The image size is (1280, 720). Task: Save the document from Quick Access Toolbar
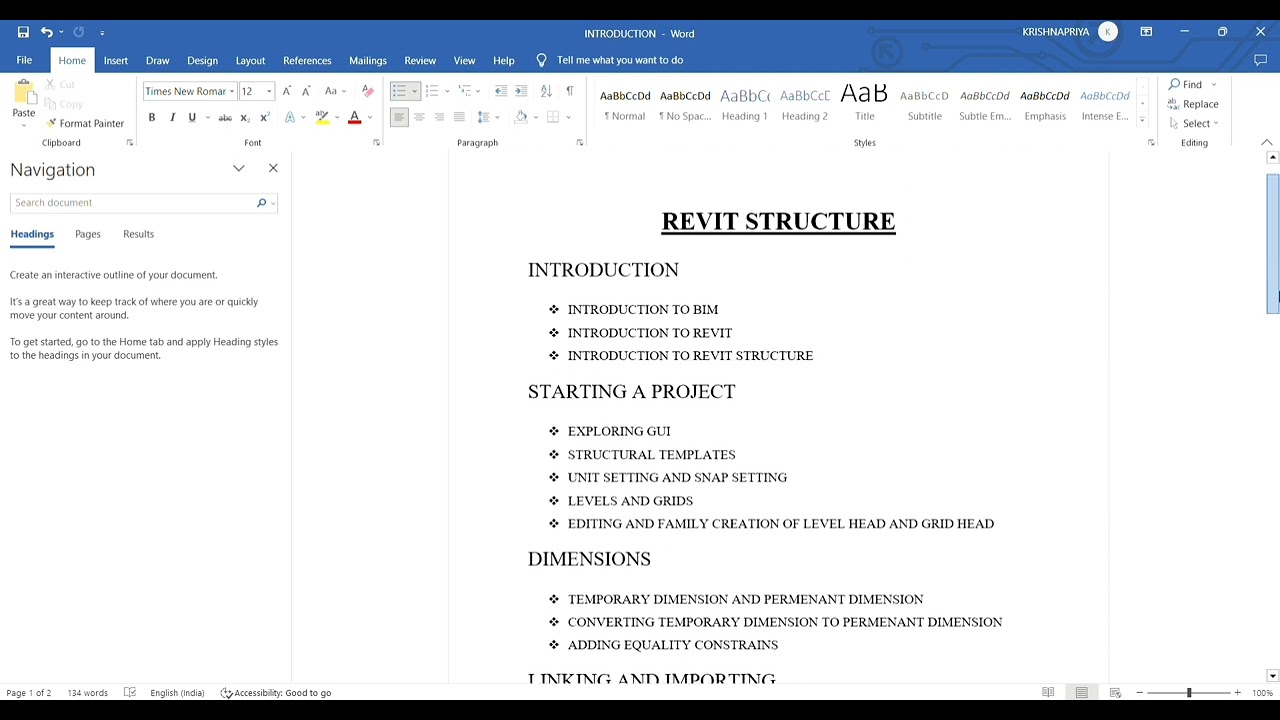pos(23,32)
